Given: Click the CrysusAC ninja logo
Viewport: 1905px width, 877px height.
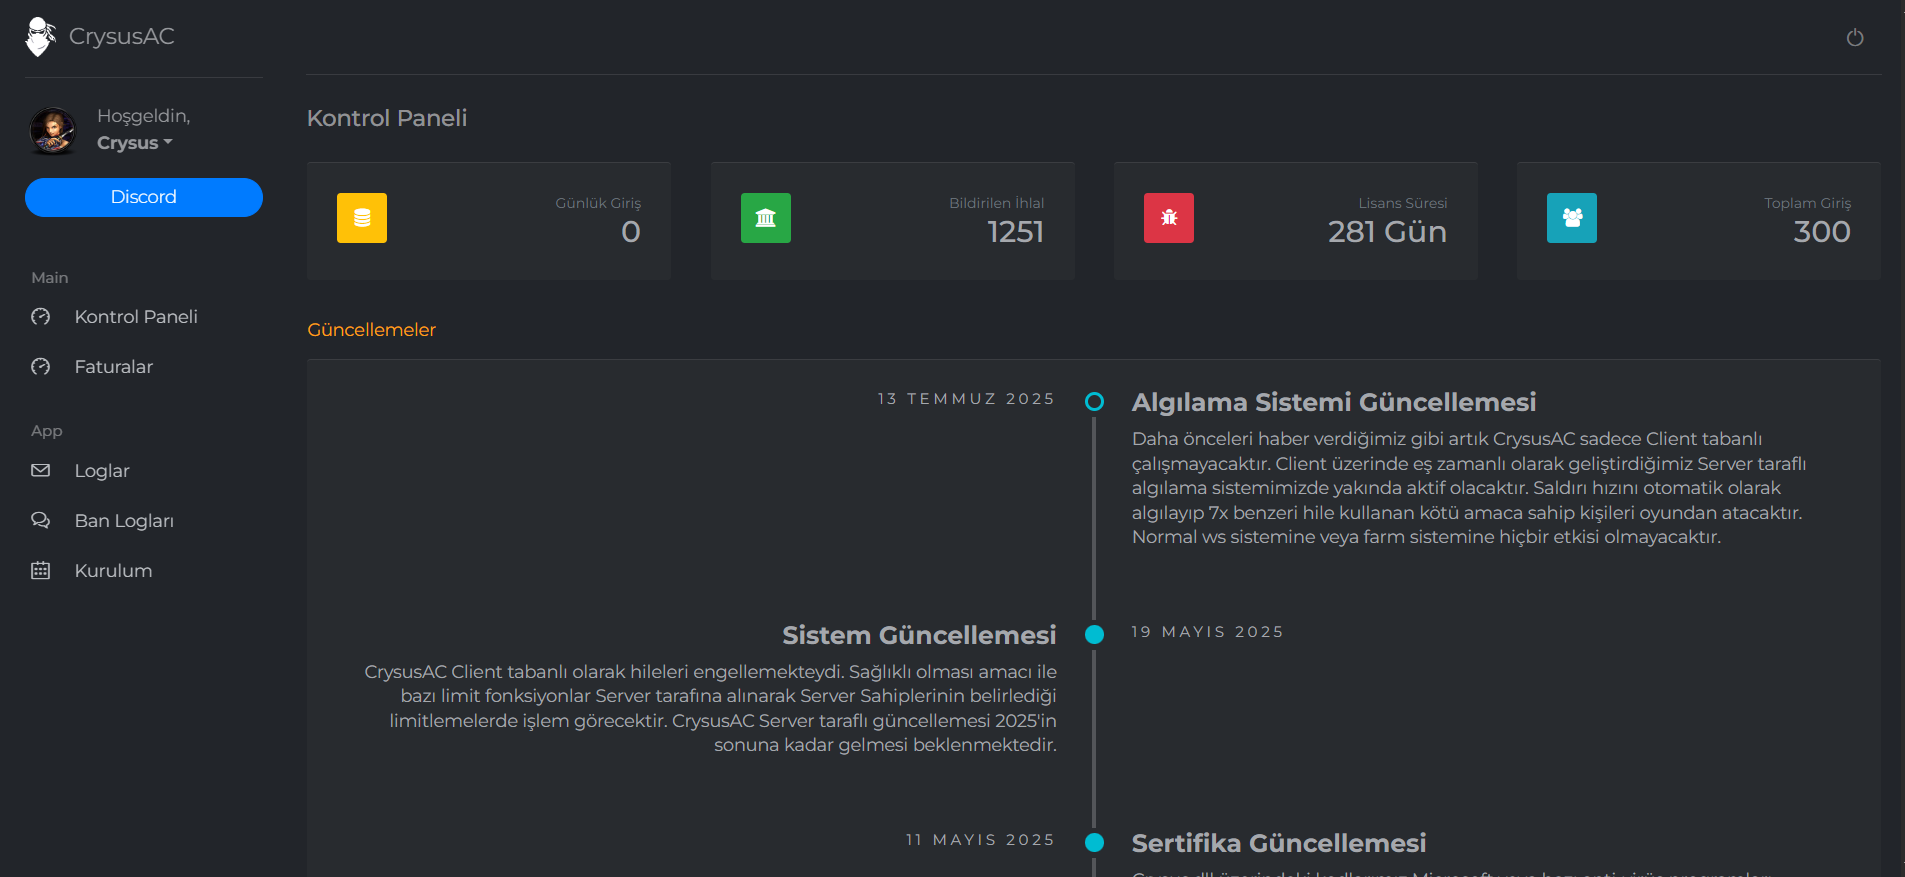Looking at the screenshot, I should 40,37.
